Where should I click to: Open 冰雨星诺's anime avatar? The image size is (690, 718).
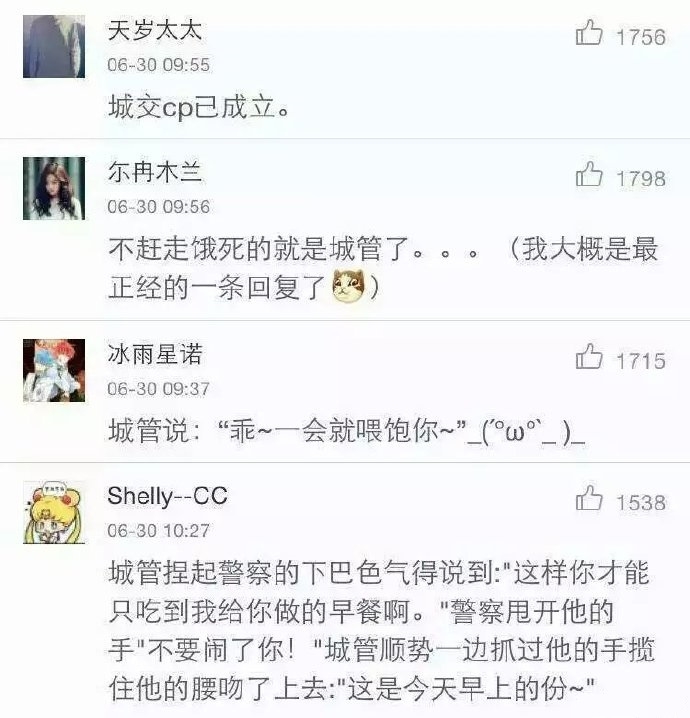click(x=54, y=370)
